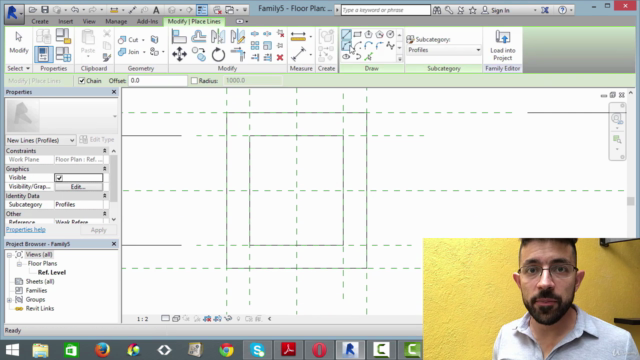Switch to Modify | Place Lines tab
The width and height of the screenshot is (640, 360).
coord(194,21)
